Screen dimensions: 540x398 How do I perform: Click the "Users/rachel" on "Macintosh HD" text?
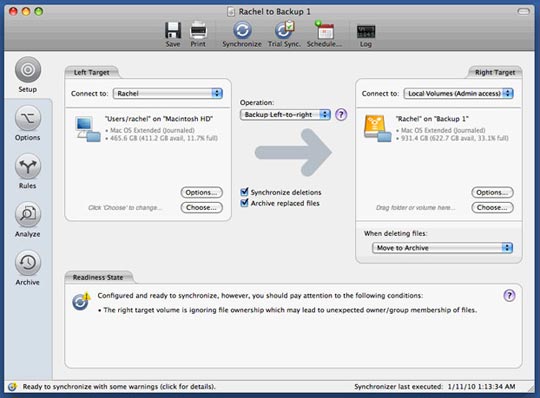click(159, 119)
